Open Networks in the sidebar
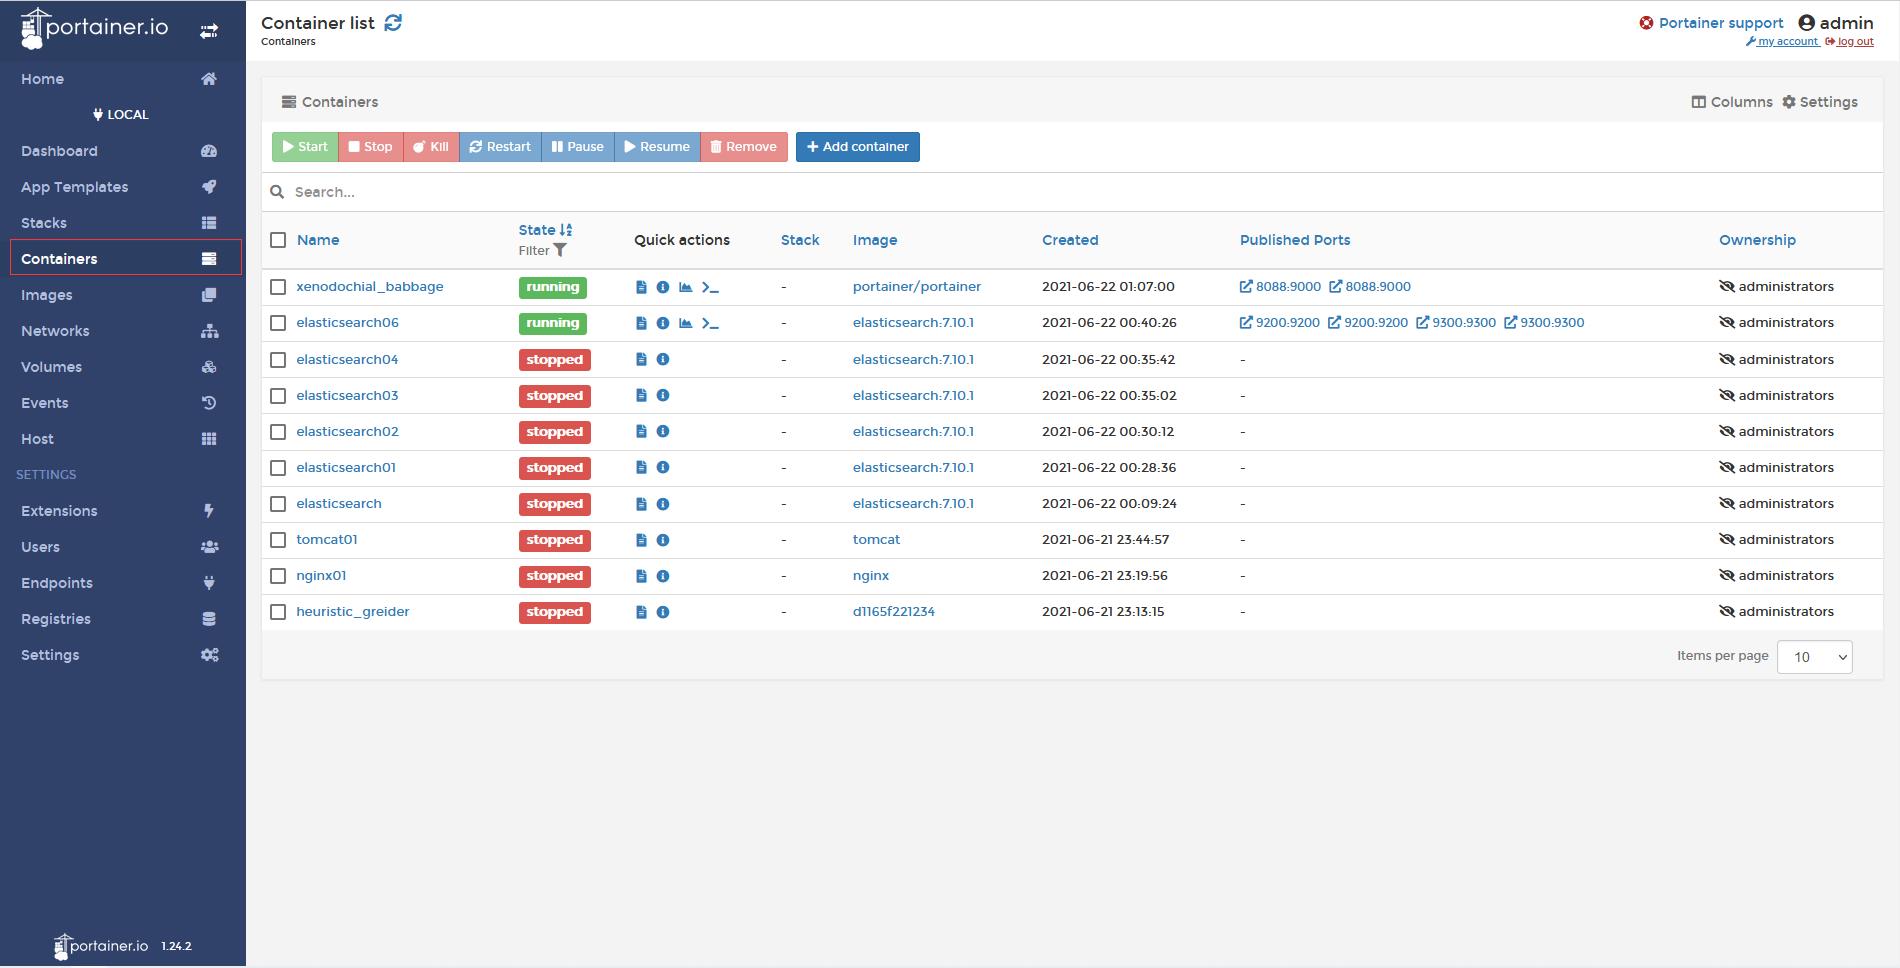Screen dimensions: 1900x968 [123, 331]
